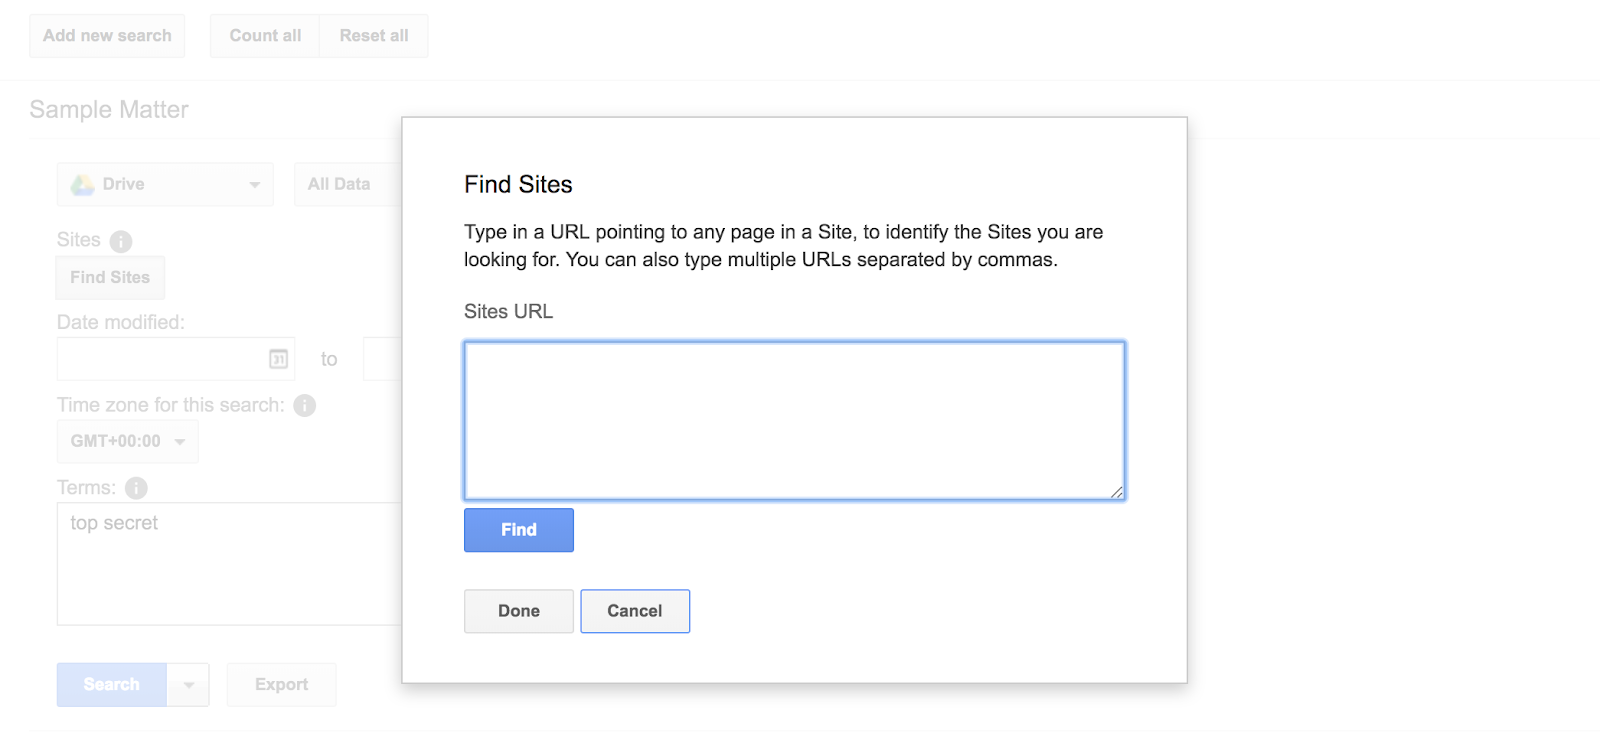Screen dimensions: 1600x733
Task: Open the Search button's dropdown arrow
Action: click(188, 684)
